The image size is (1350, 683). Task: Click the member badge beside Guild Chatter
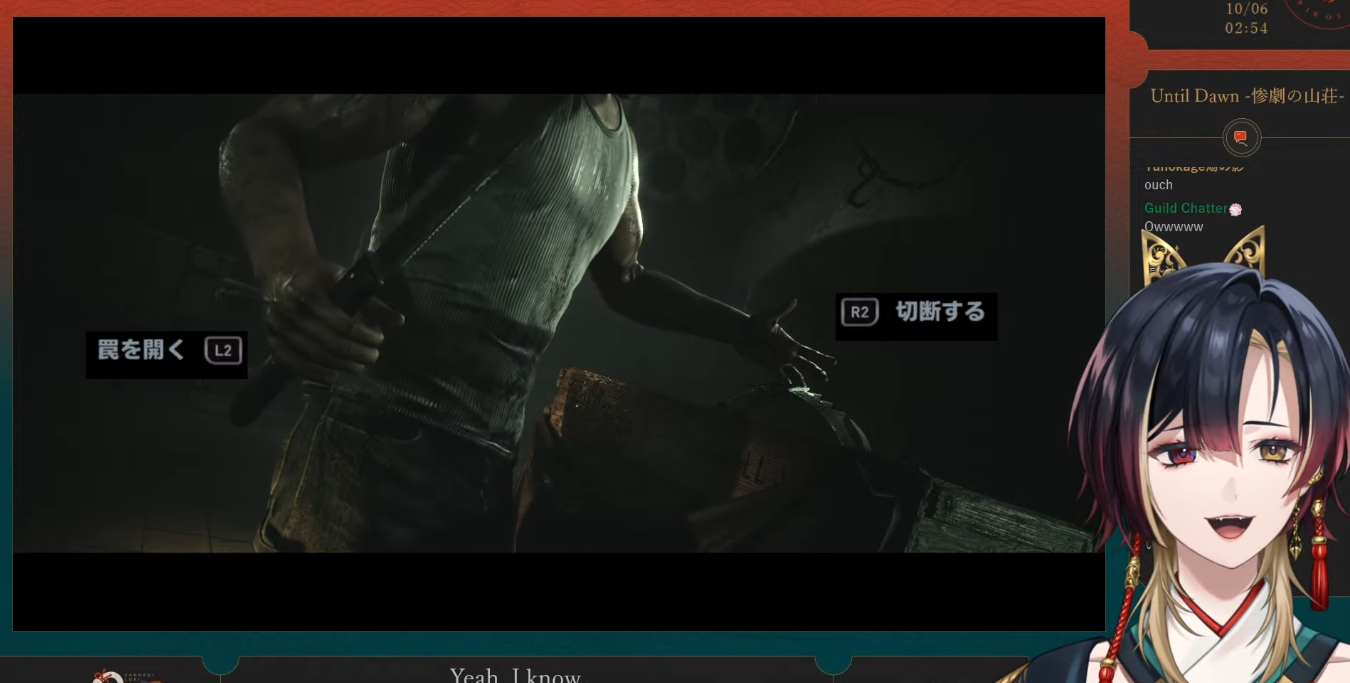pos(1235,209)
